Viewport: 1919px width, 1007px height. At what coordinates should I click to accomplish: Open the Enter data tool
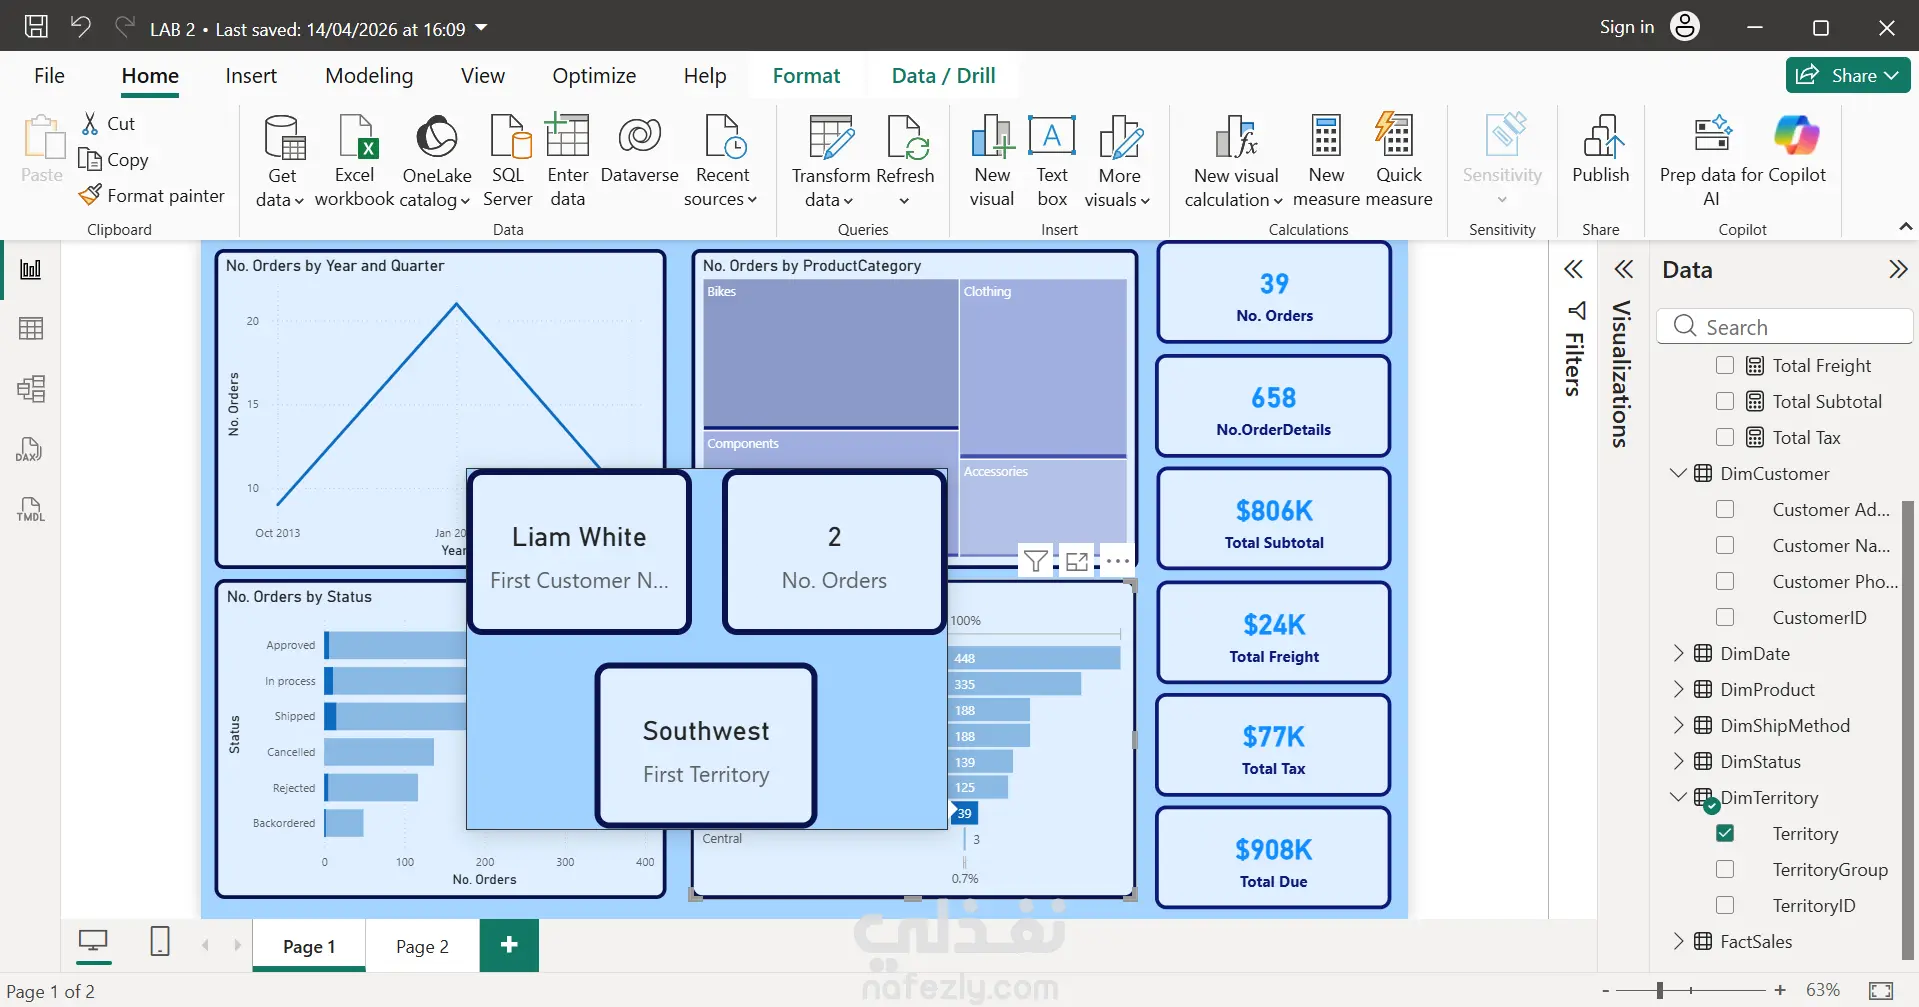(567, 161)
